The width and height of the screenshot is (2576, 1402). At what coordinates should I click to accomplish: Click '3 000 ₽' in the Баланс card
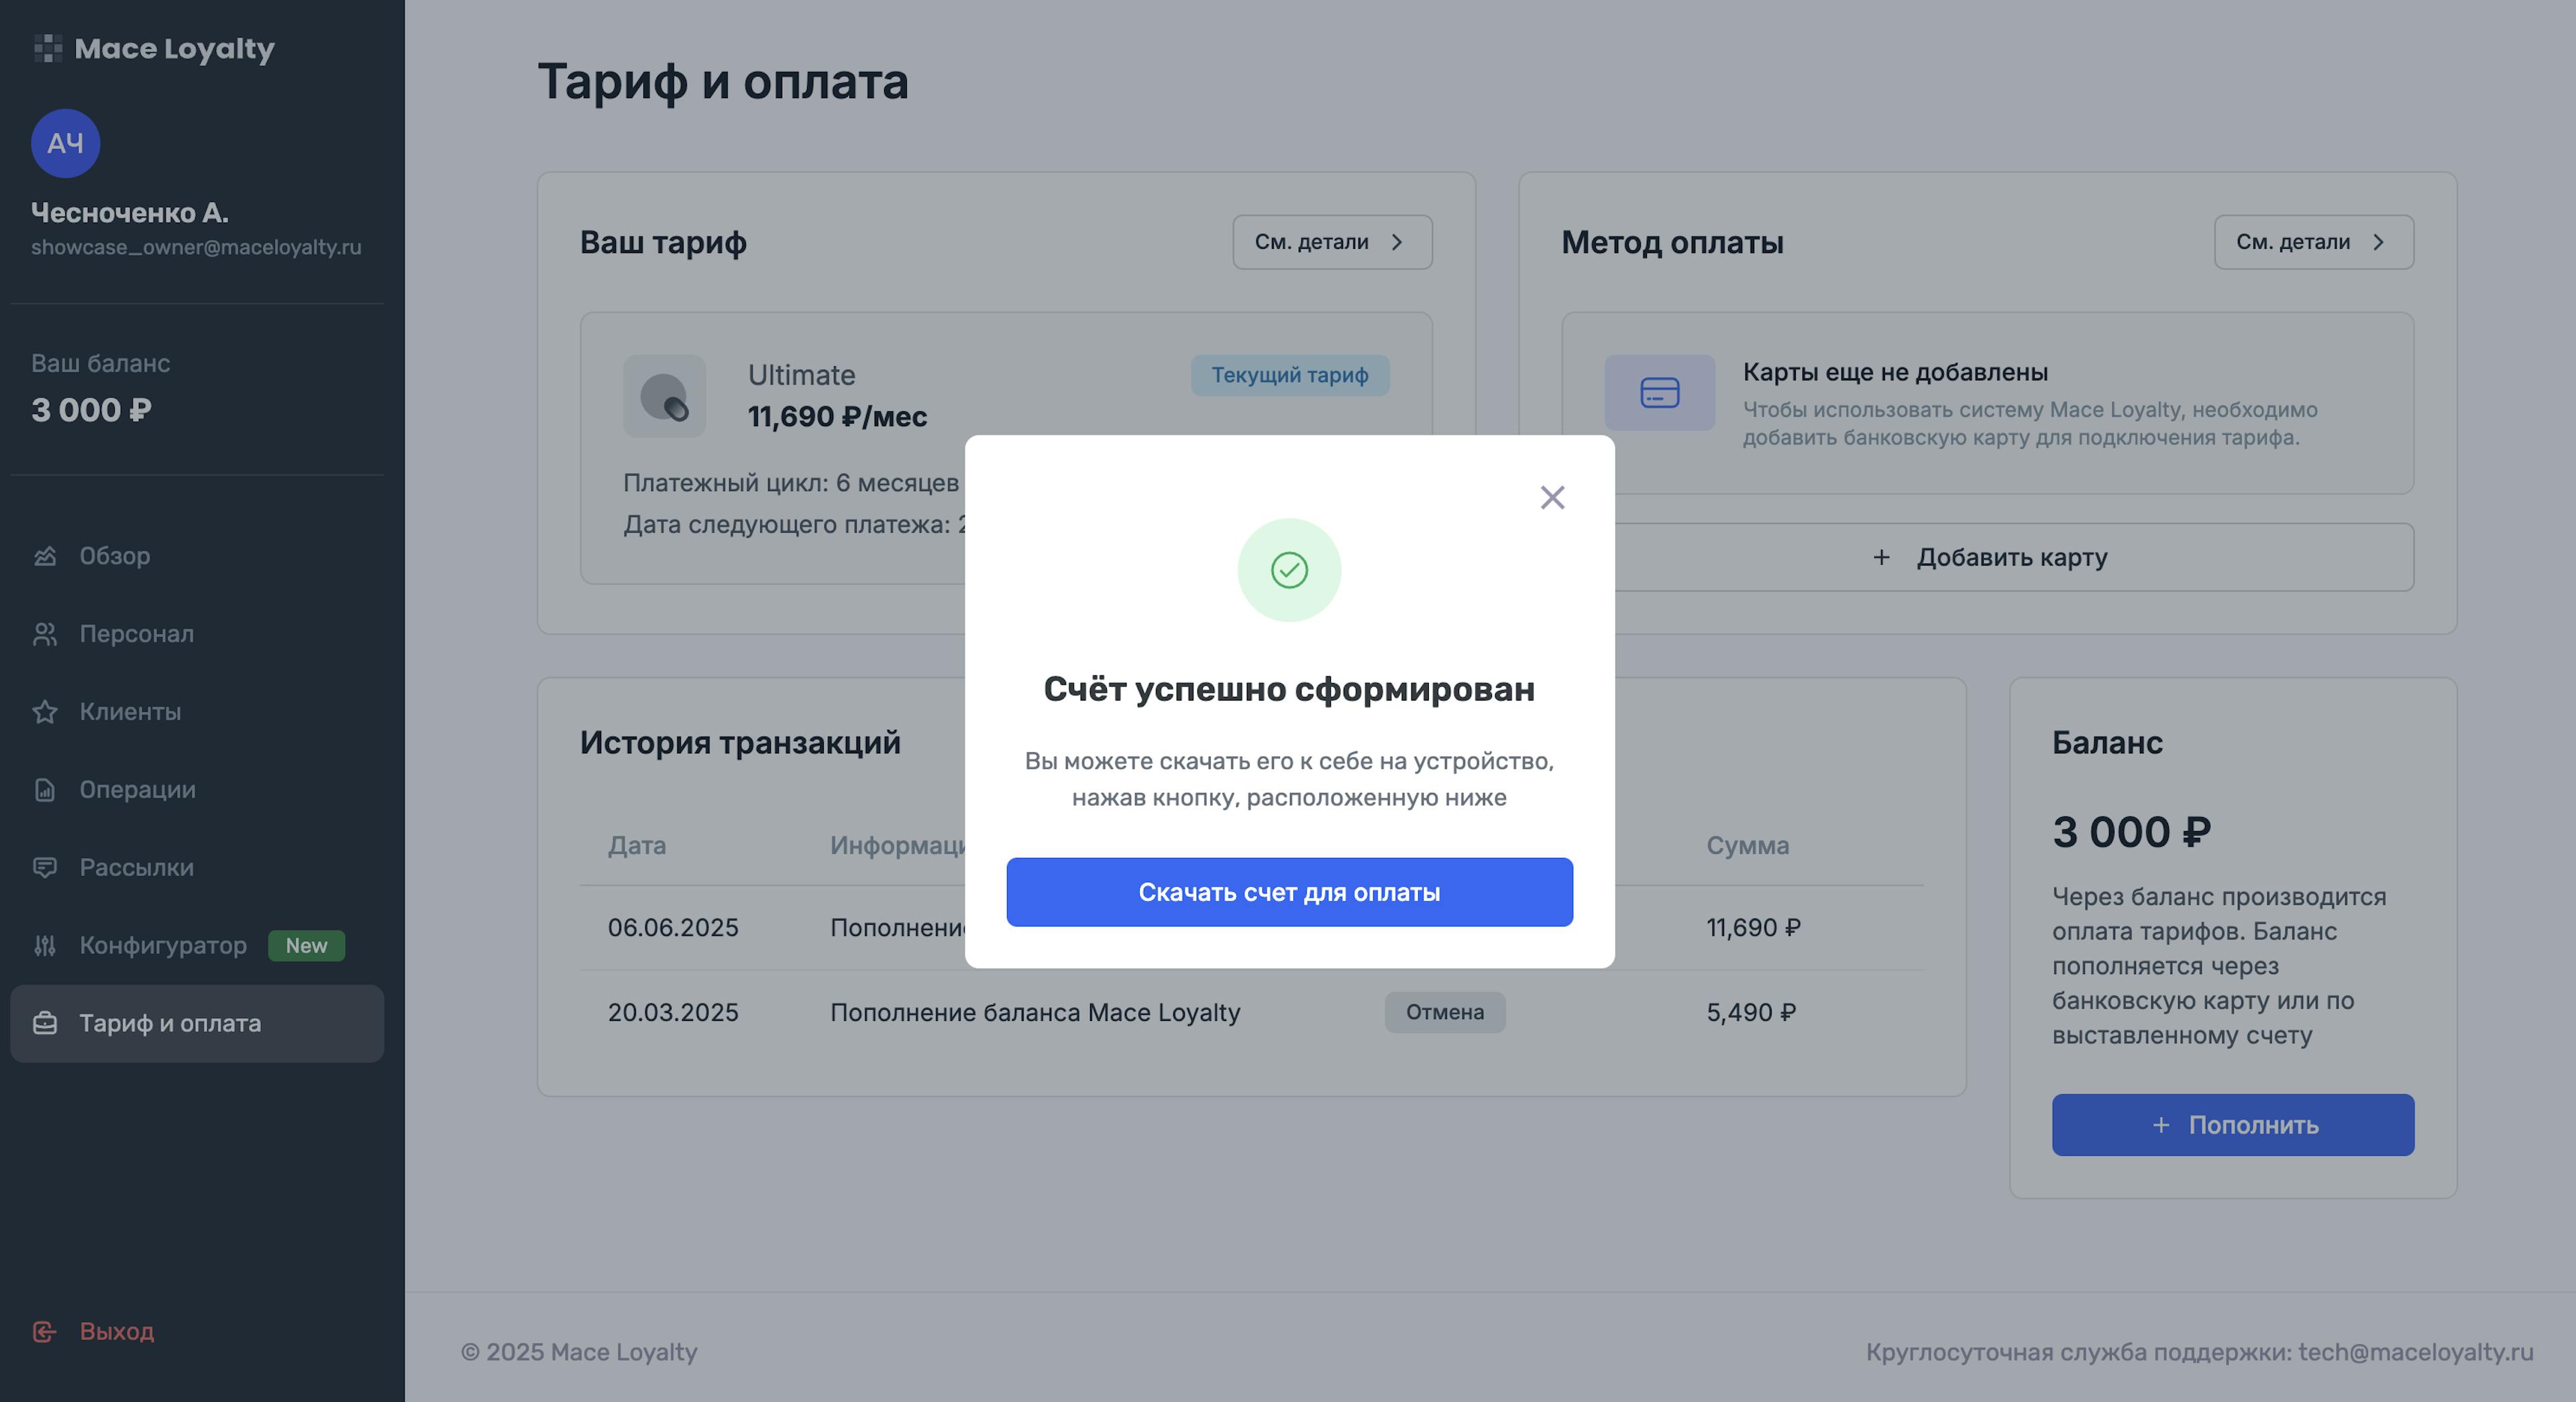click(2131, 832)
